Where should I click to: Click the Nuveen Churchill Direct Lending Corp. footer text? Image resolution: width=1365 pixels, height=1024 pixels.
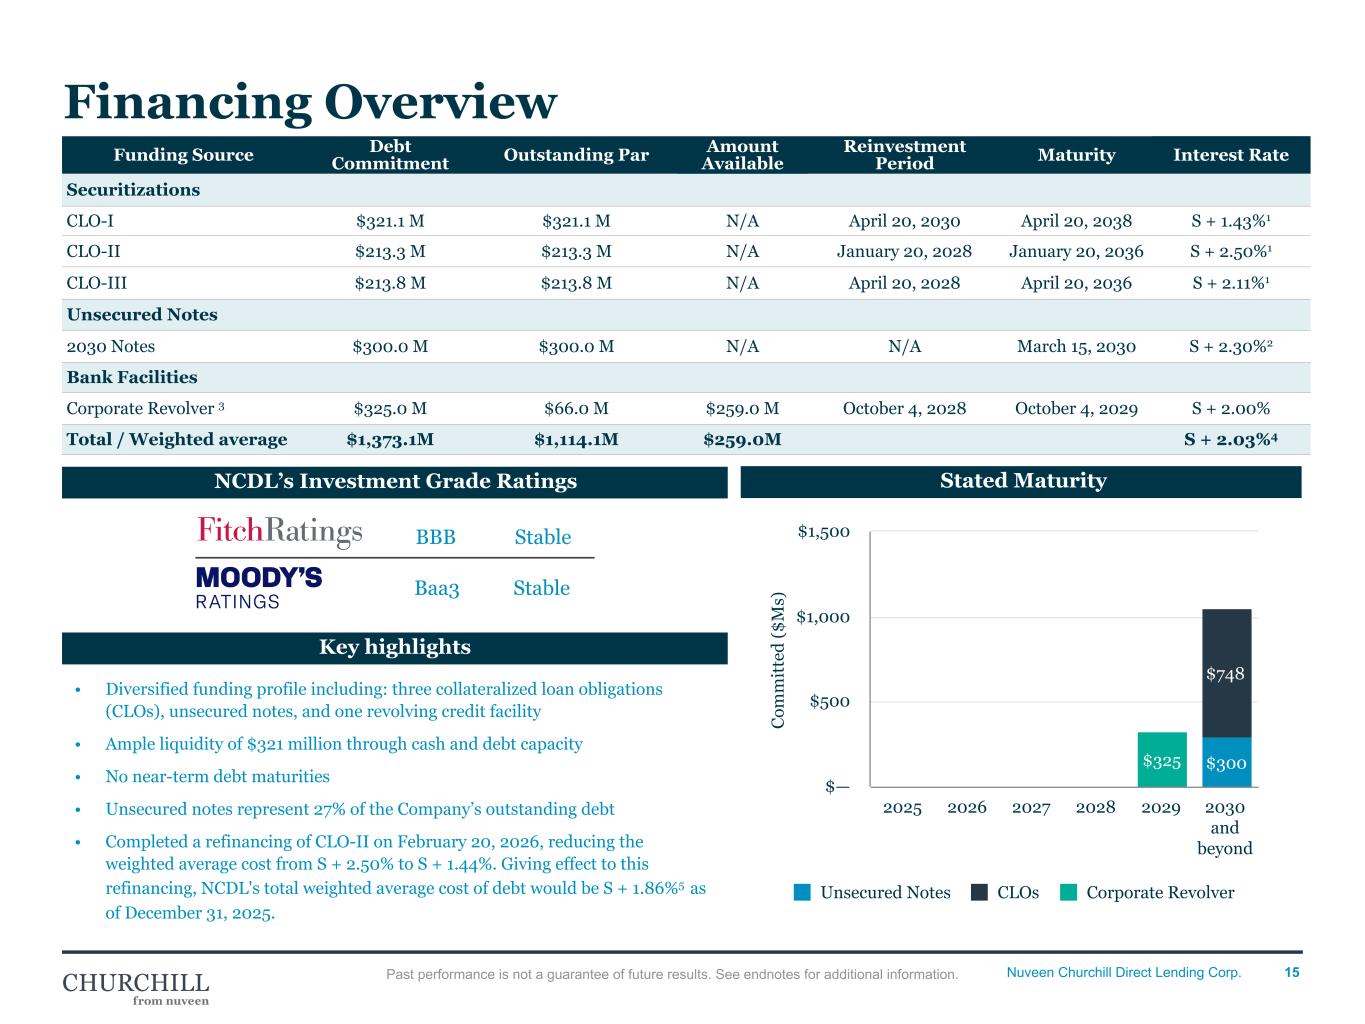tap(1123, 973)
